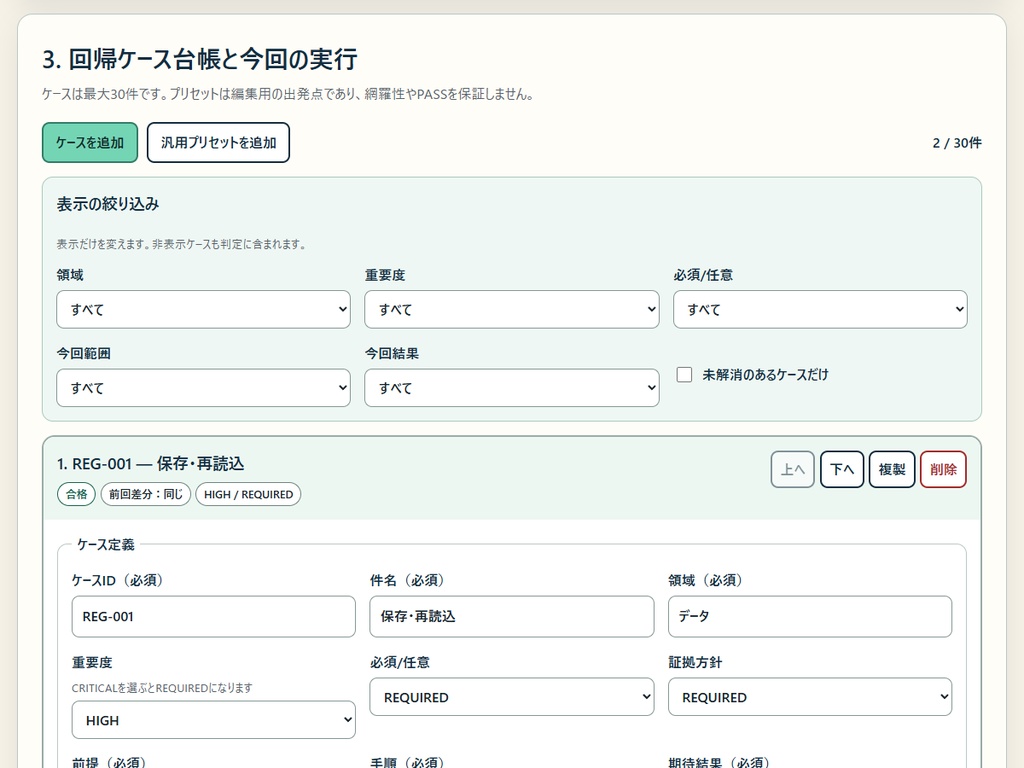The image size is (1024, 768).
Task: Open the 今回範囲 filter dropdown
Action: [x=203, y=388]
